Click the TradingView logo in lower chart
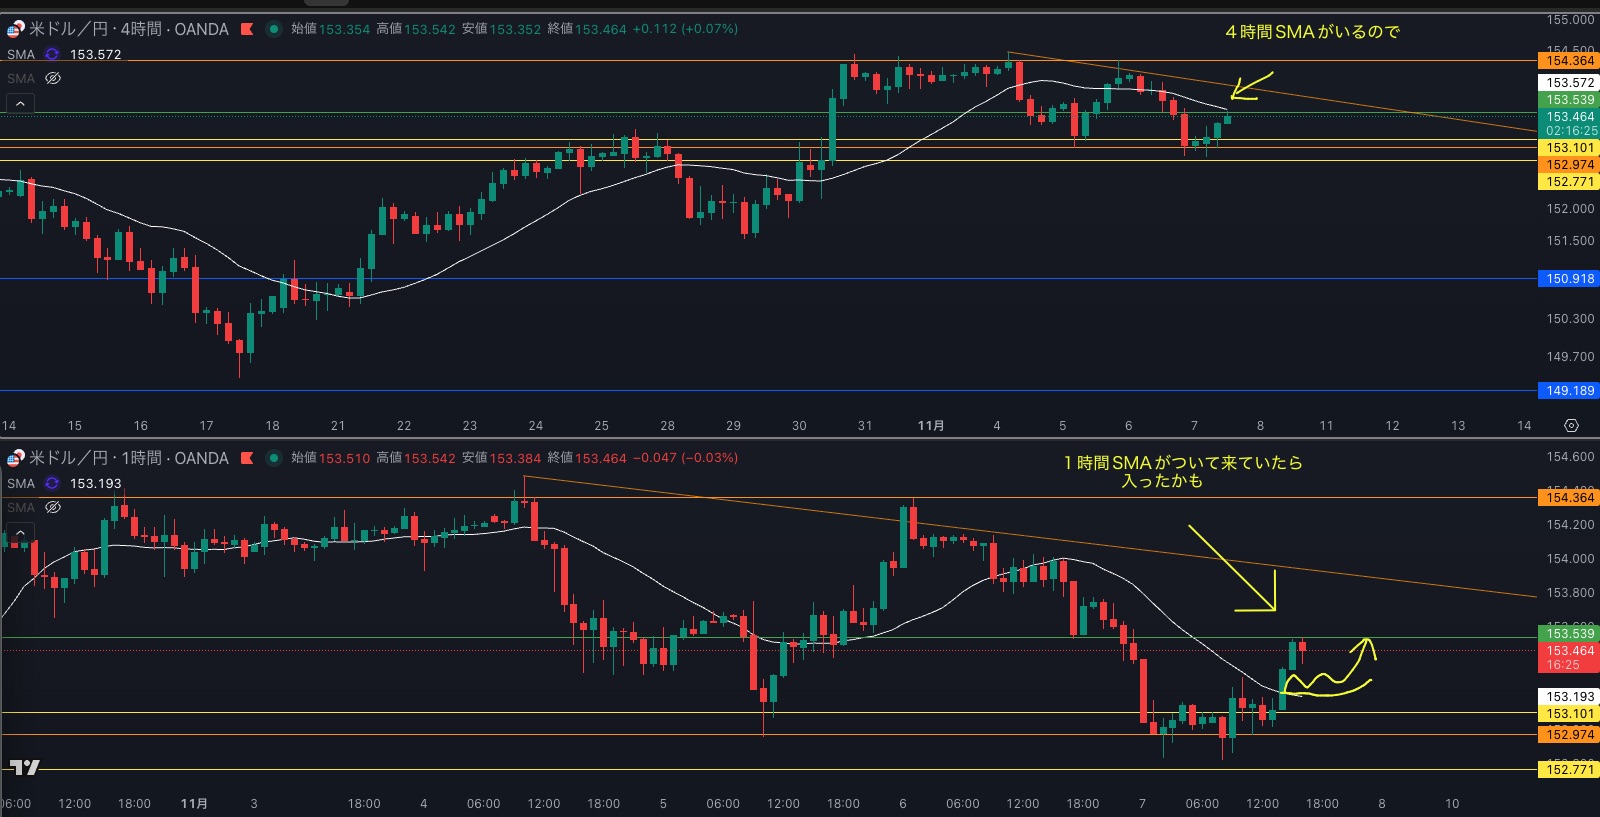Screen dimensions: 1600x817 (25, 767)
